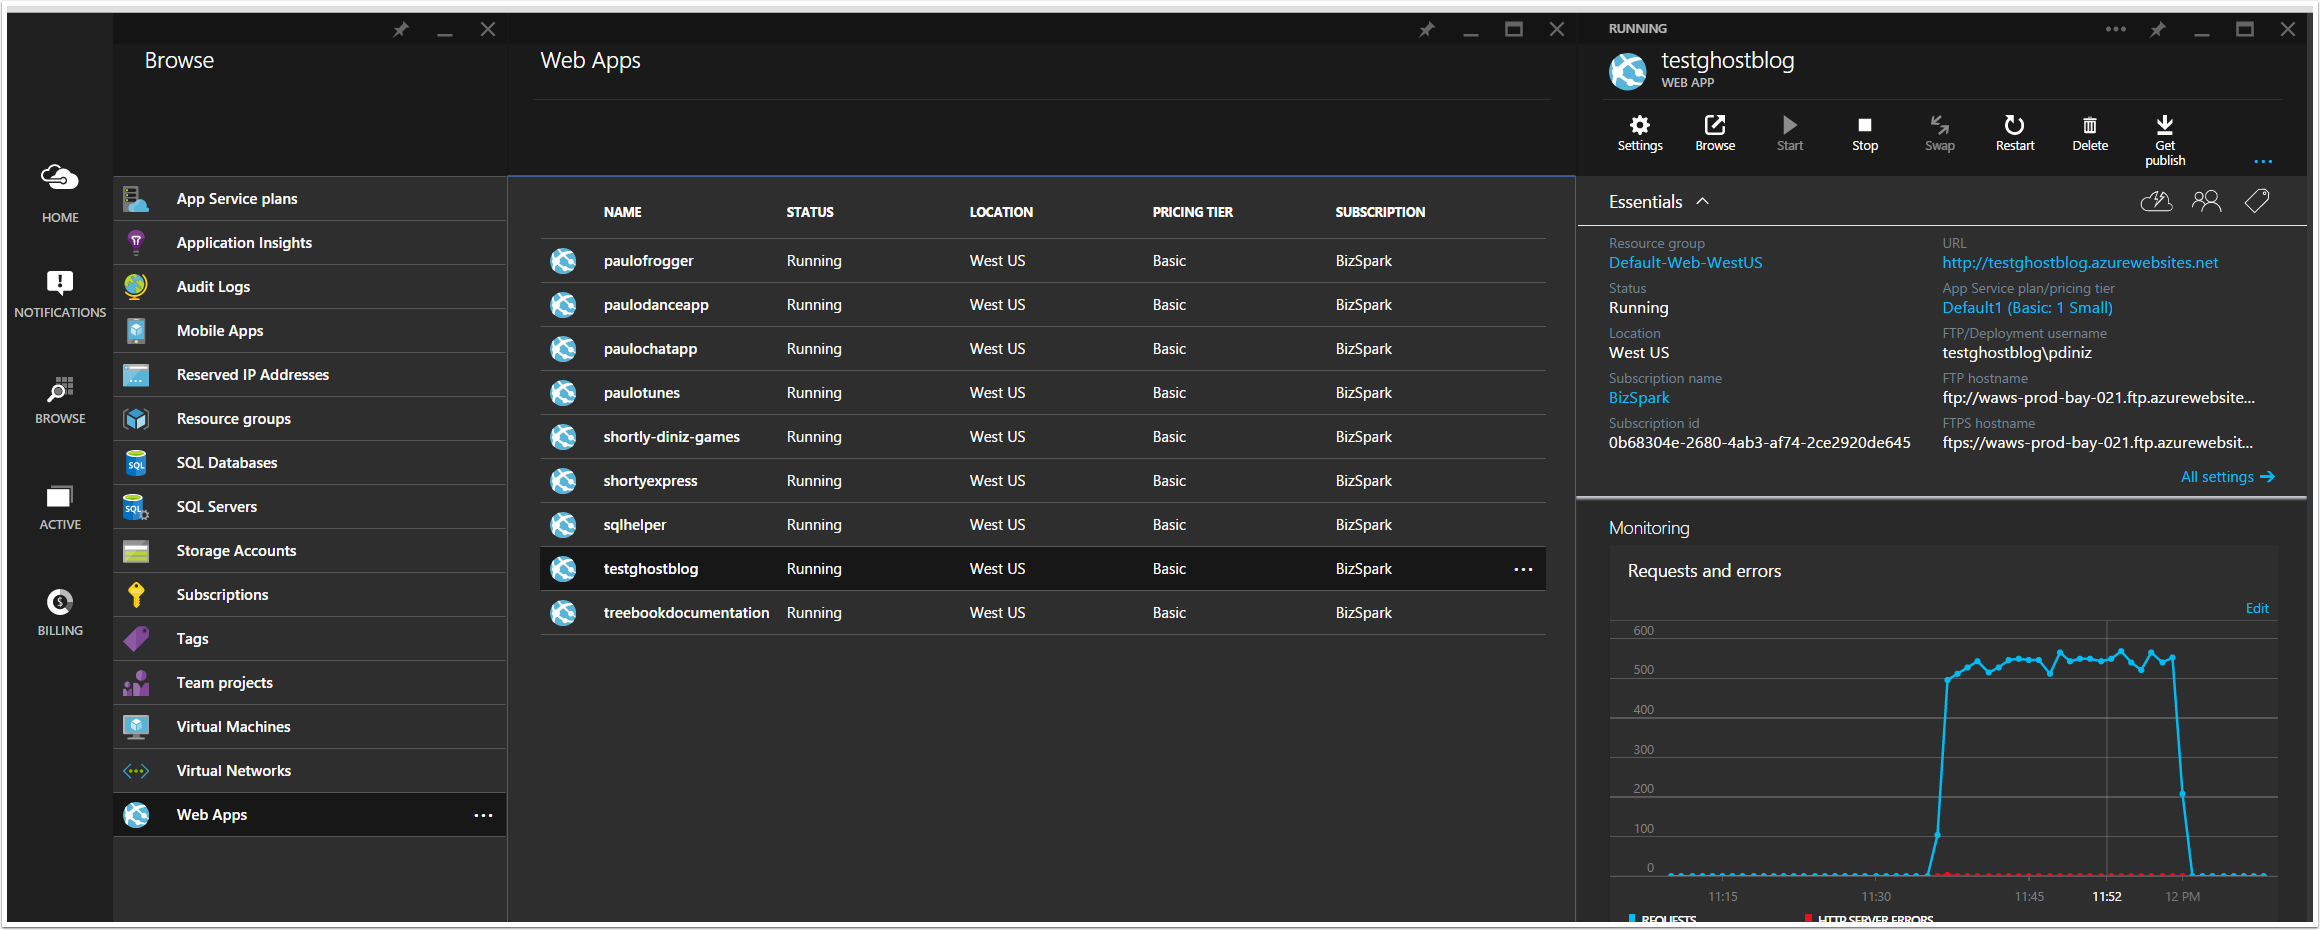Open the Billing hub
This screenshot has width=2320, height=930.
[60, 612]
